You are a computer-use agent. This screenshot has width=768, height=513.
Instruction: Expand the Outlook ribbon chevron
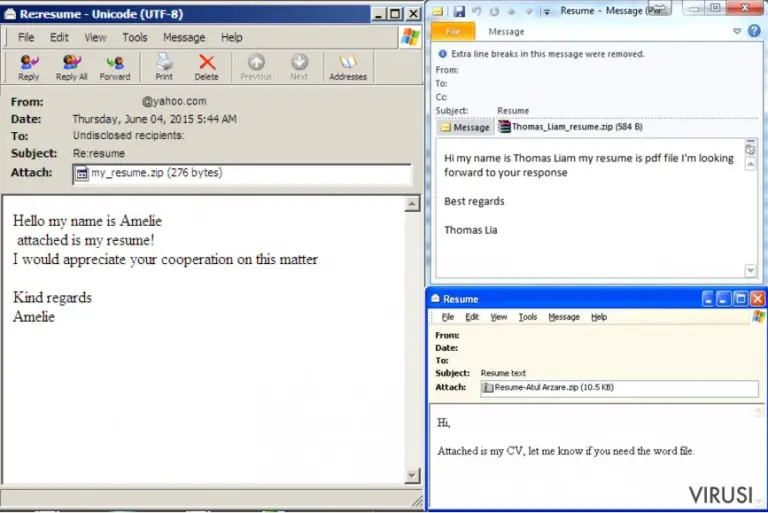737,31
